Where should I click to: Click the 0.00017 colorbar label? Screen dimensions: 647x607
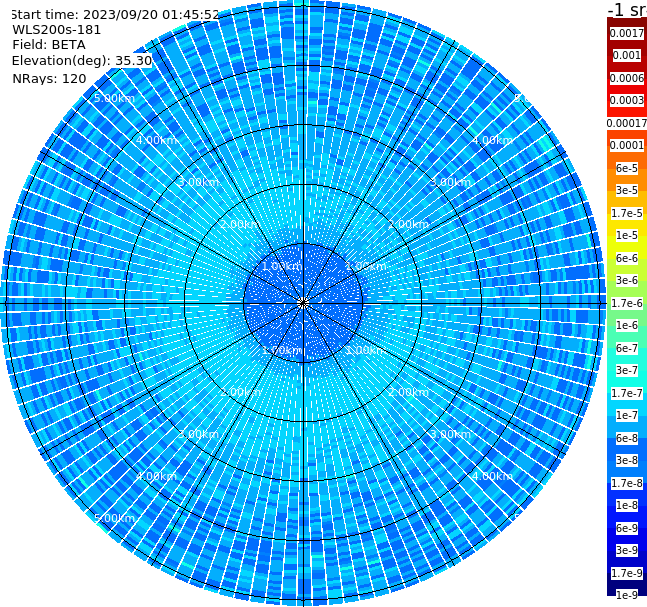coord(627,123)
